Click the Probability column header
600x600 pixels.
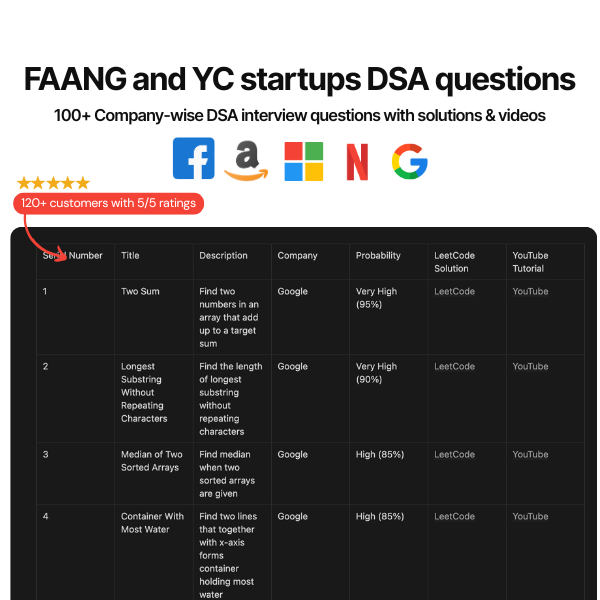378,256
